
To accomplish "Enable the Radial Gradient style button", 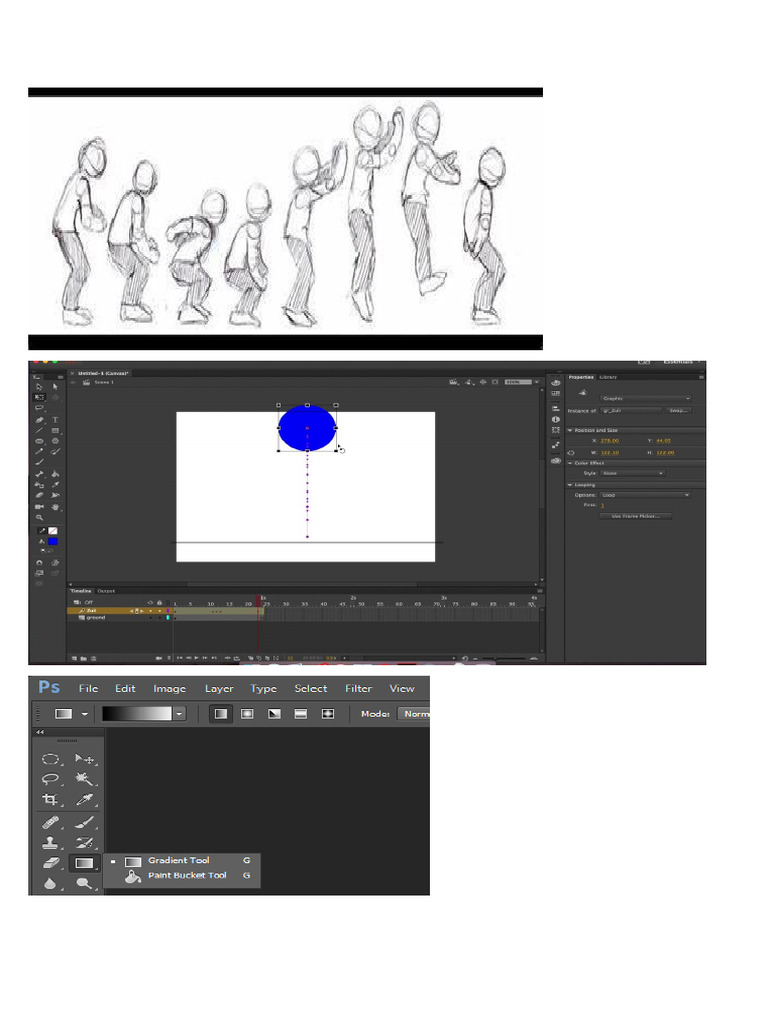I will [x=247, y=714].
